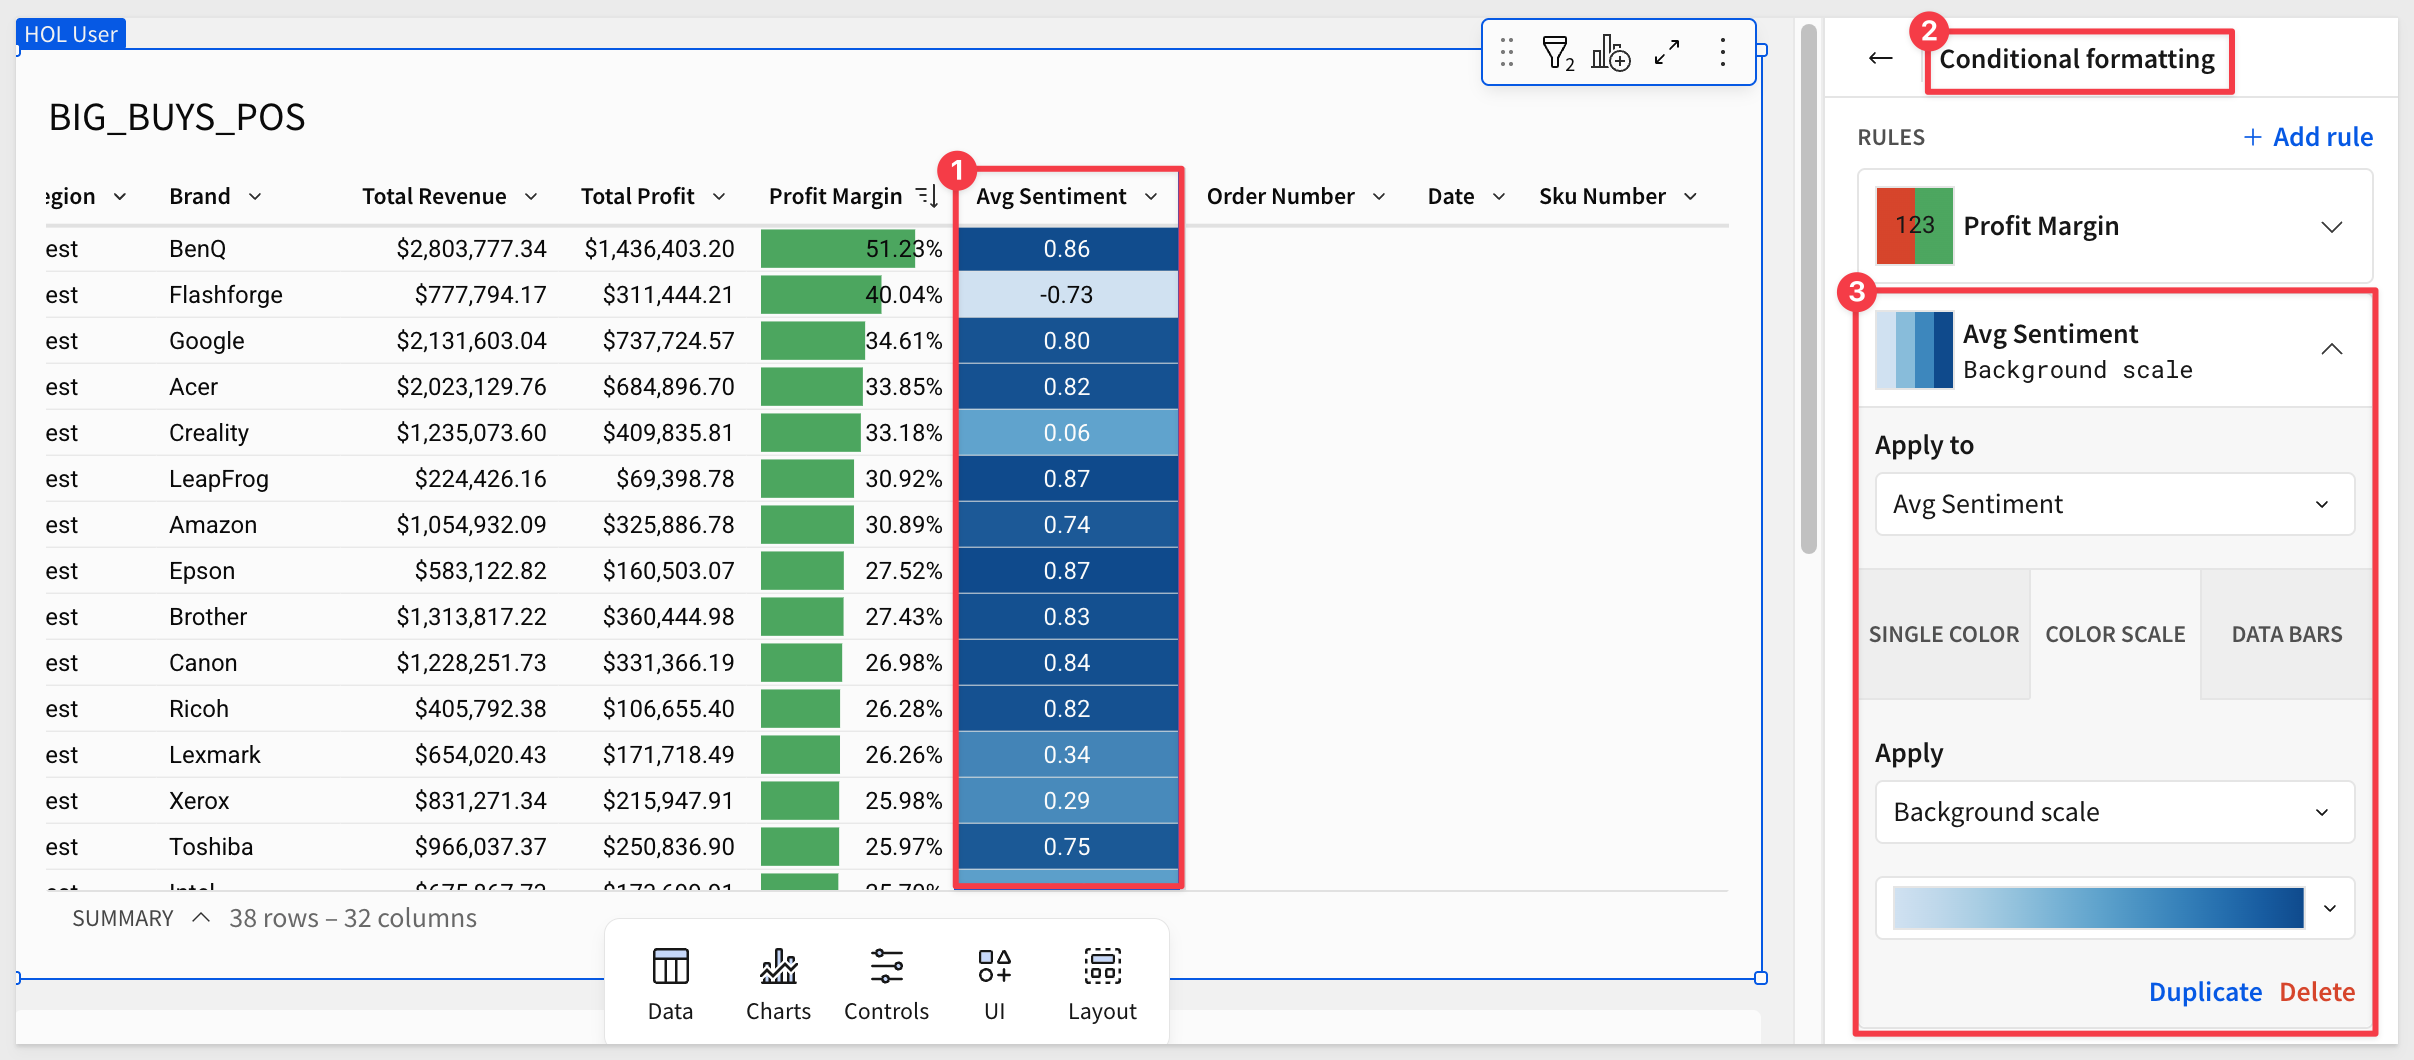Select the Flashforge brand cell
The image size is (2414, 1060).
click(226, 295)
